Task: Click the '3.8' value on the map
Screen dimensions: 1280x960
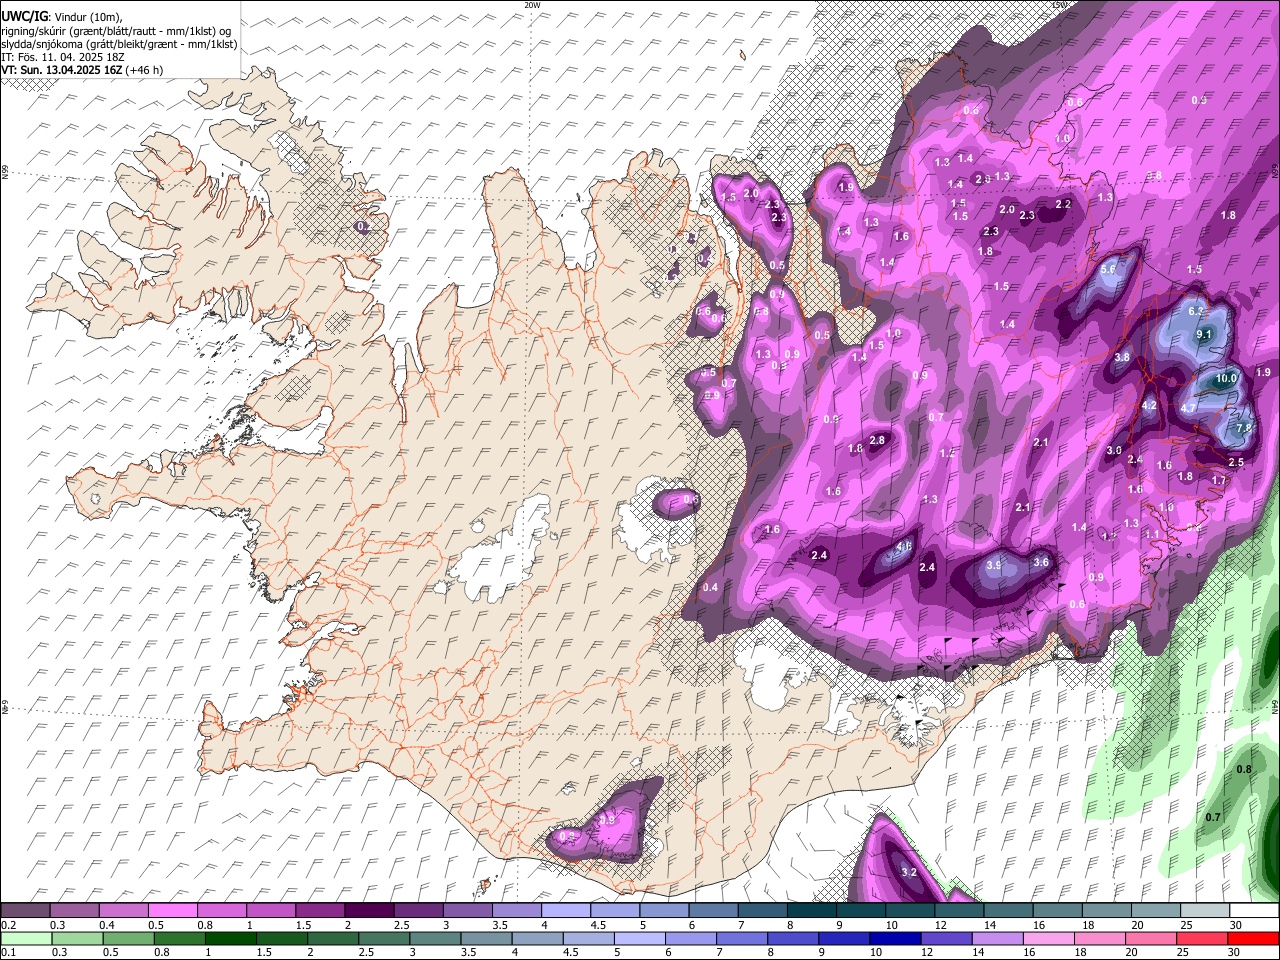Action: [x=1122, y=357]
